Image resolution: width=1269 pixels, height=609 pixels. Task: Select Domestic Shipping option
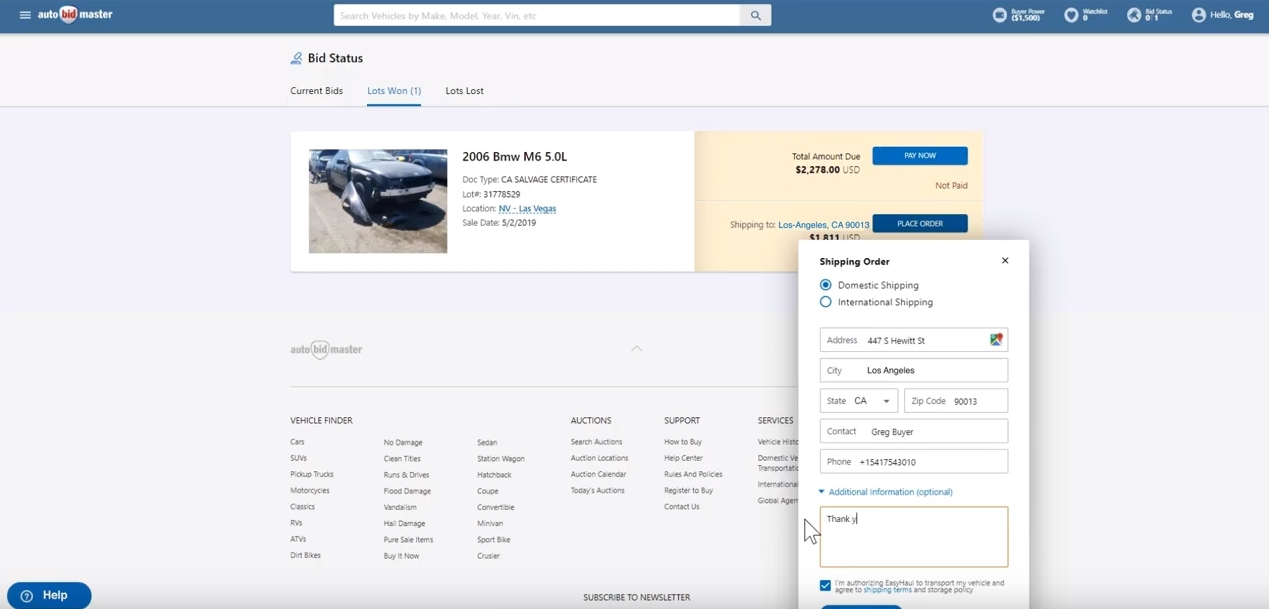pyautogui.click(x=826, y=285)
